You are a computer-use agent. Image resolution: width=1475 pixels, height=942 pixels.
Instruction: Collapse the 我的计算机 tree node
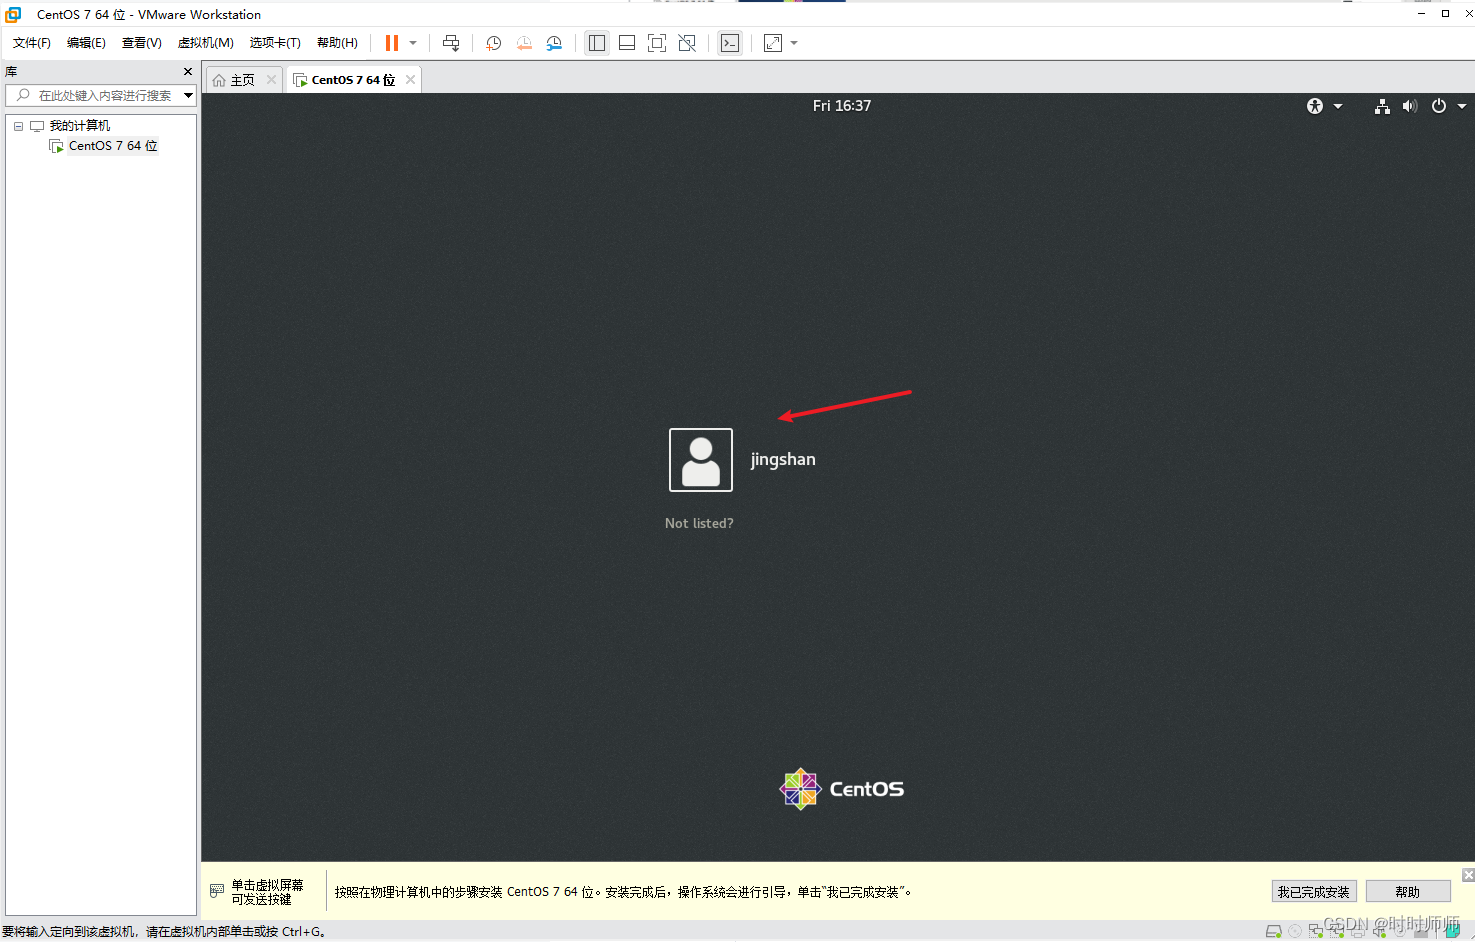coord(18,126)
